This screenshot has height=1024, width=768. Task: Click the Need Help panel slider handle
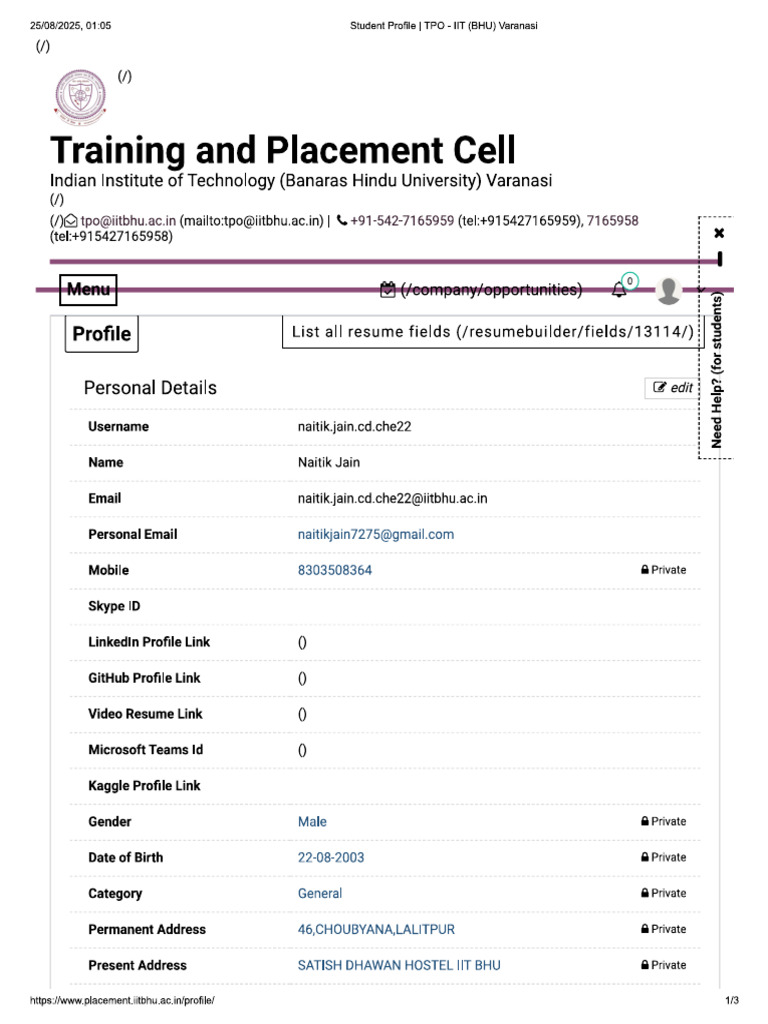720,259
